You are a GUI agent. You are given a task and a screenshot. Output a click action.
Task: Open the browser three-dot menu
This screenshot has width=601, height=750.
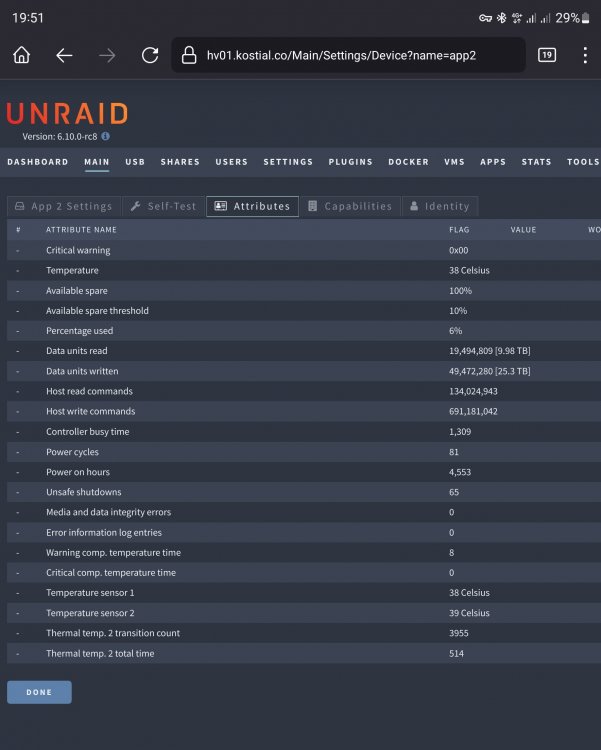[585, 55]
